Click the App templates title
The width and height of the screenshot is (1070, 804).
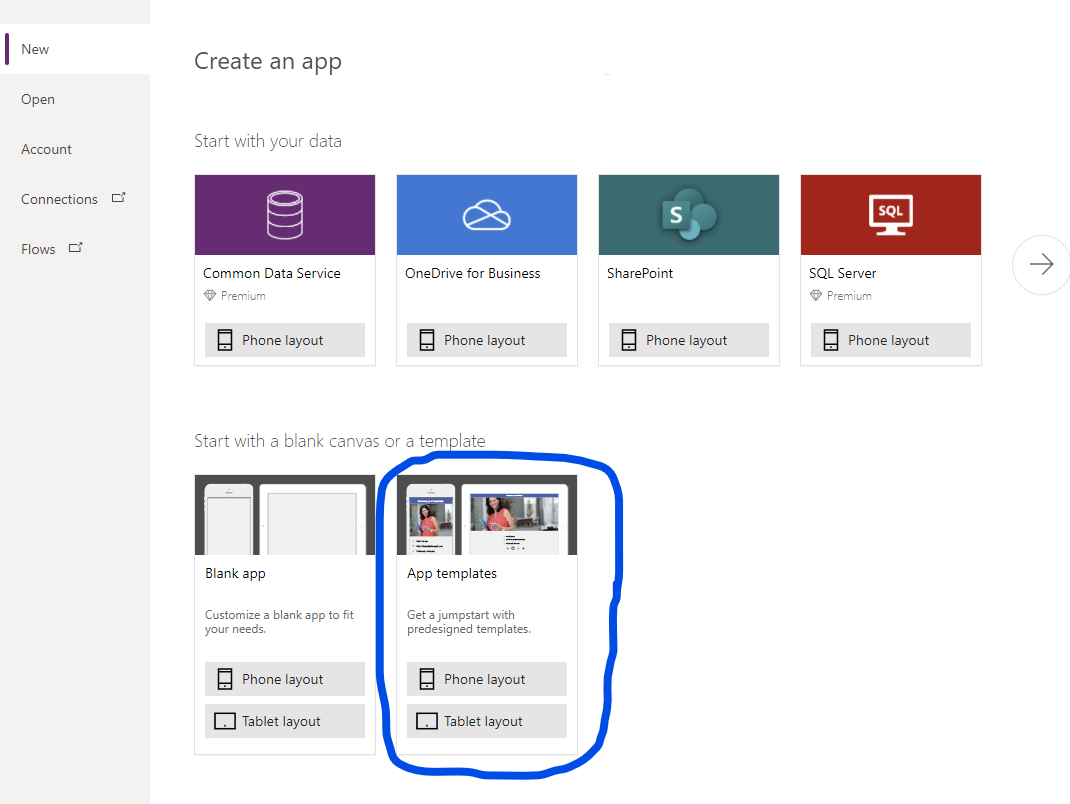pyautogui.click(x=452, y=573)
